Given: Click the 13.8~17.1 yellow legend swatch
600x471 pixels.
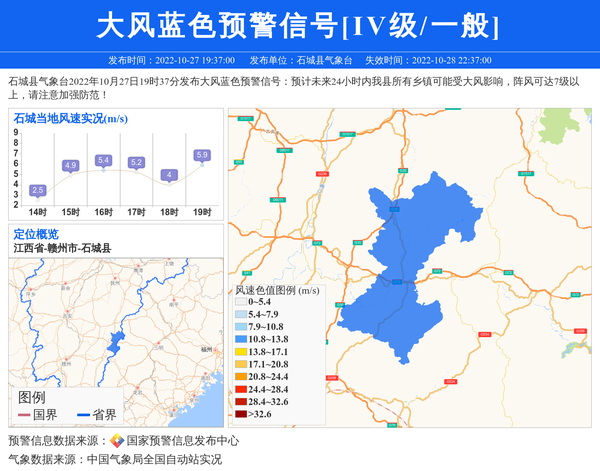Looking at the screenshot, I should [x=241, y=352].
